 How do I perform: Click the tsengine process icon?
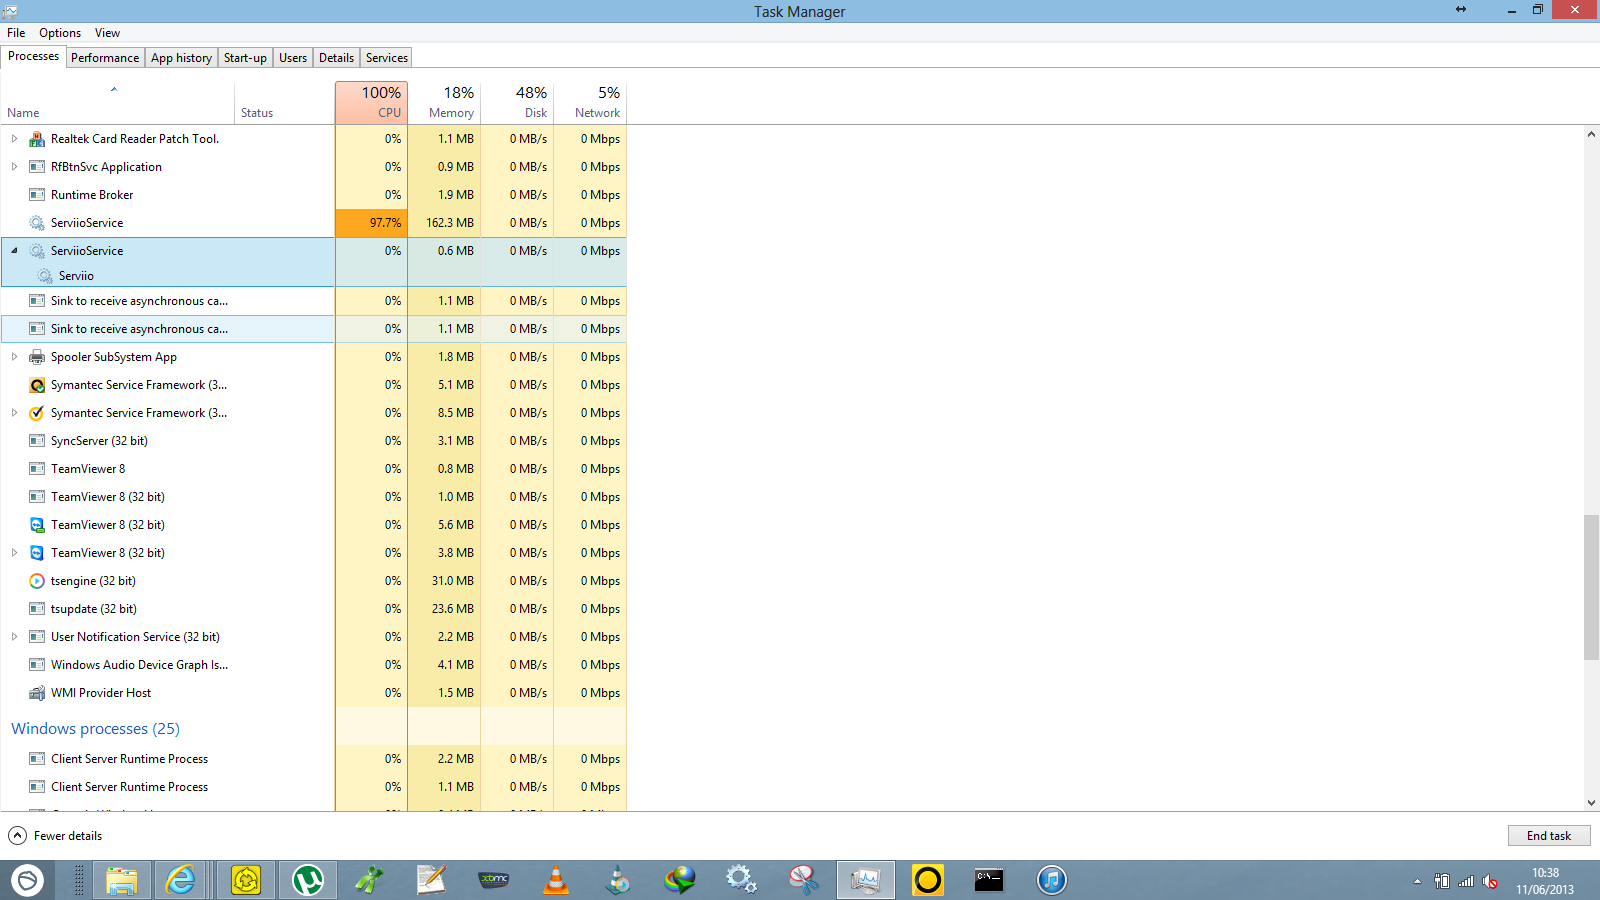[37, 581]
